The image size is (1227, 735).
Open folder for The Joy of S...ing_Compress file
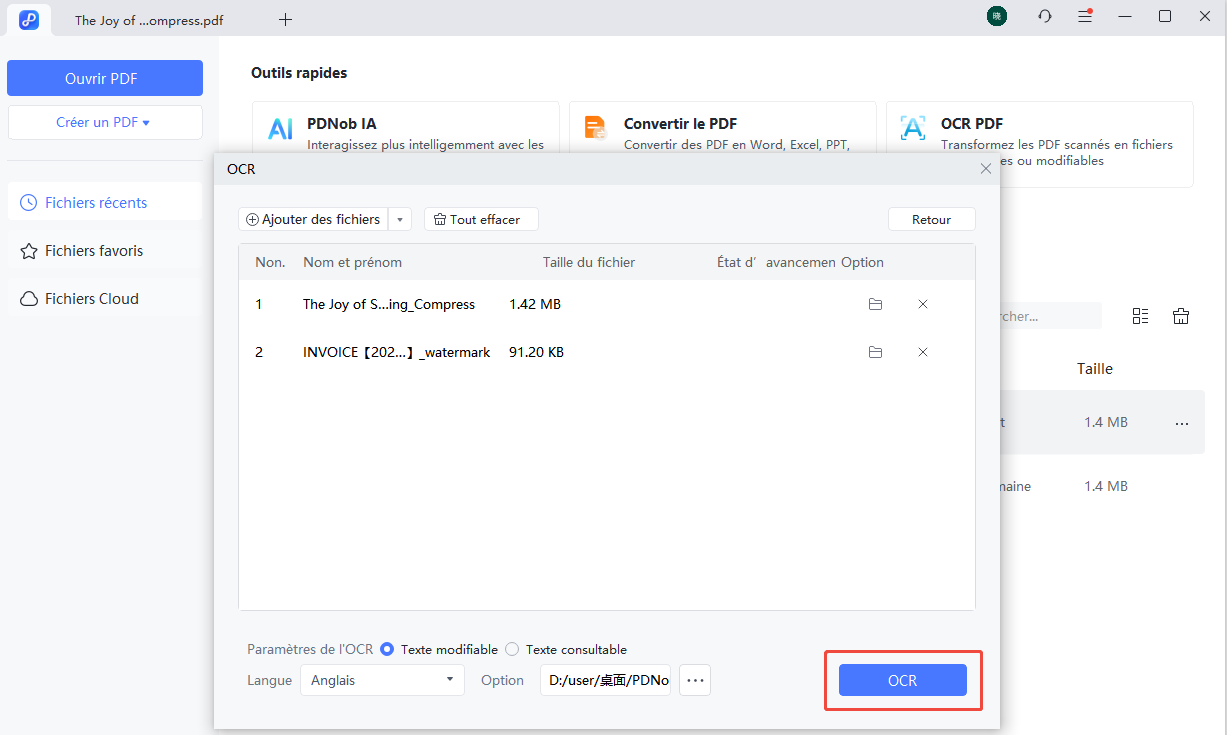point(875,304)
